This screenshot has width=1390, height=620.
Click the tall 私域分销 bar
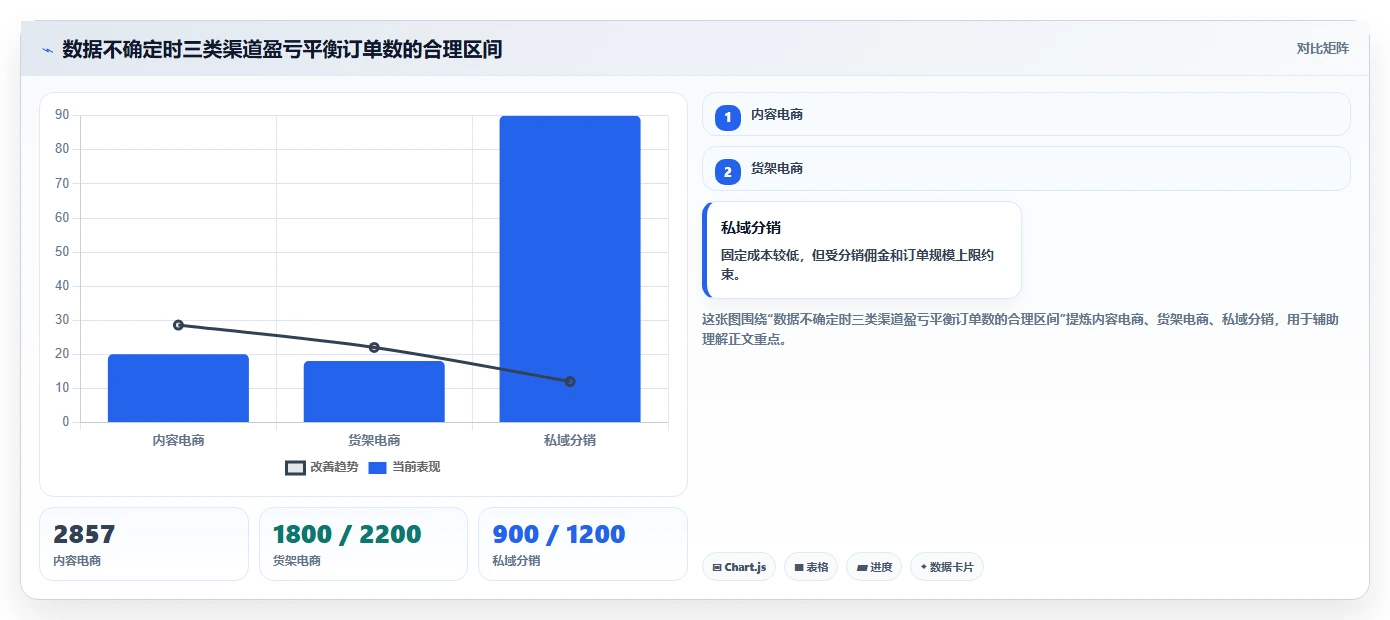pos(570,269)
